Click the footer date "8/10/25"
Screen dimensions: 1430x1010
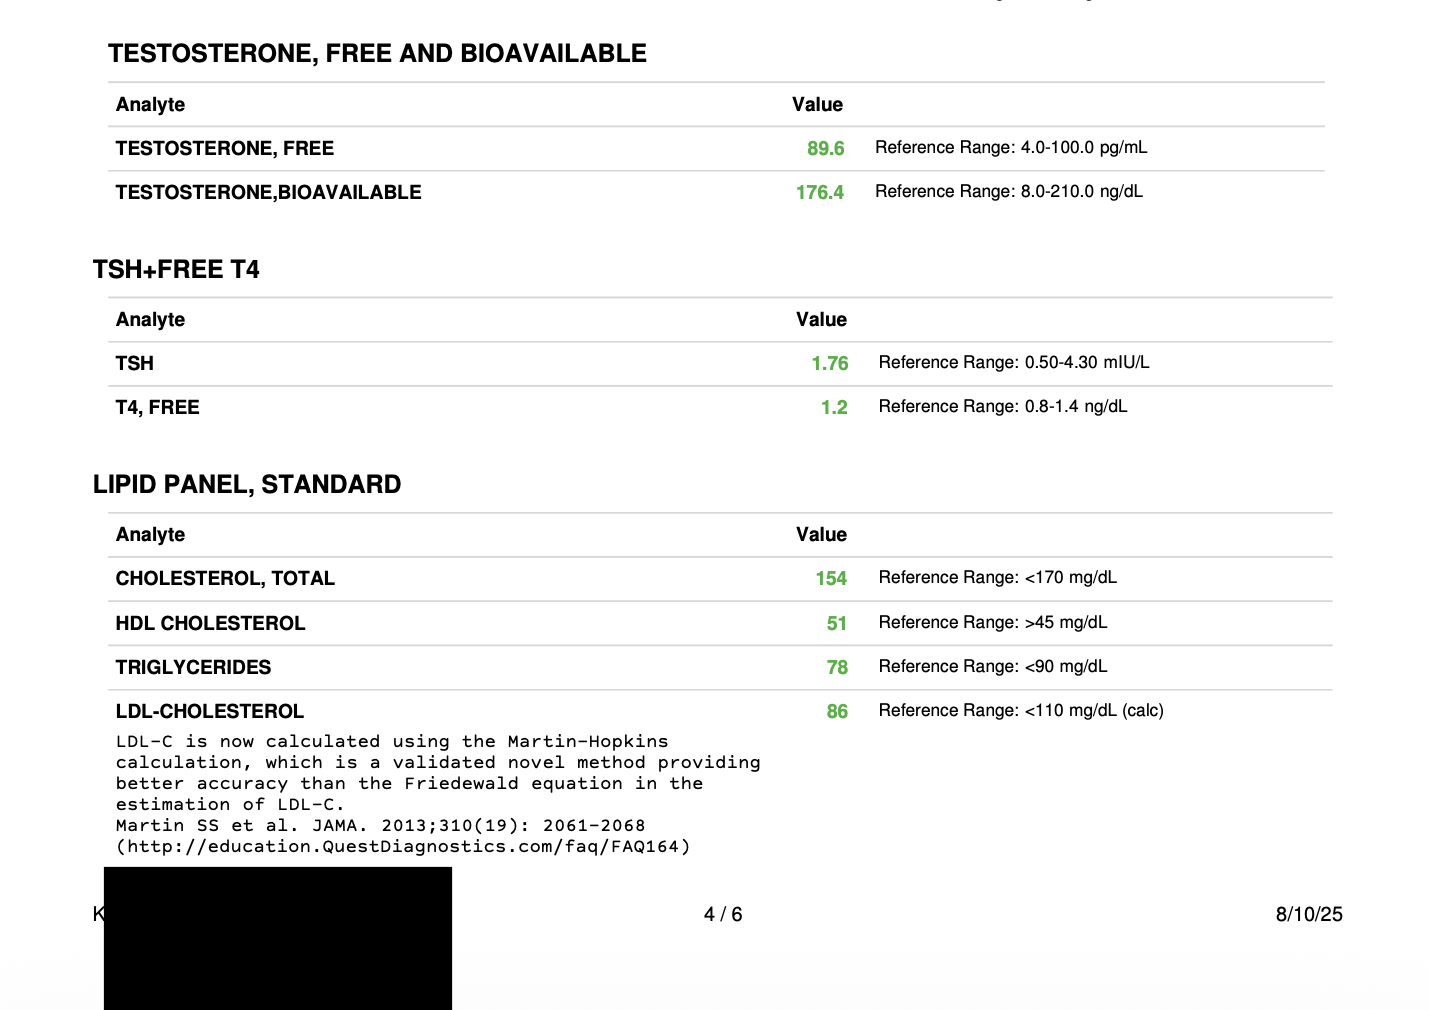[1309, 914]
